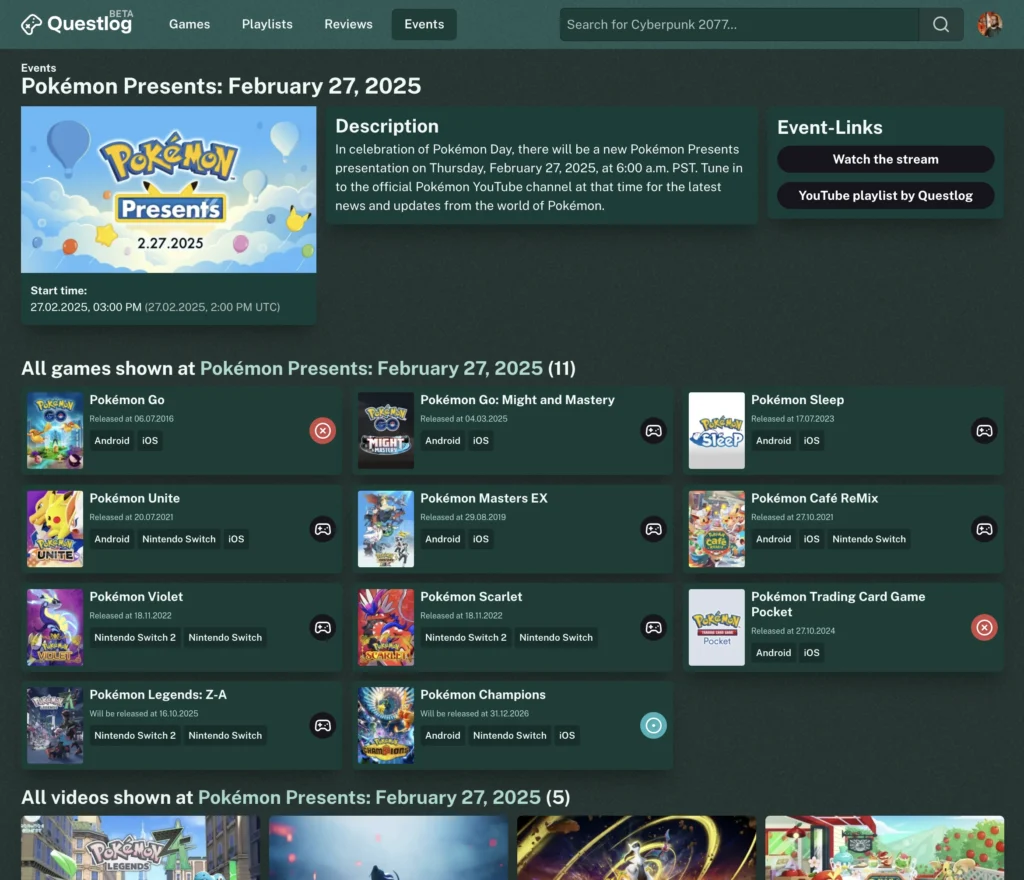
Task: Open the second video thumbnail, blue misty scene
Action: pyautogui.click(x=389, y=847)
